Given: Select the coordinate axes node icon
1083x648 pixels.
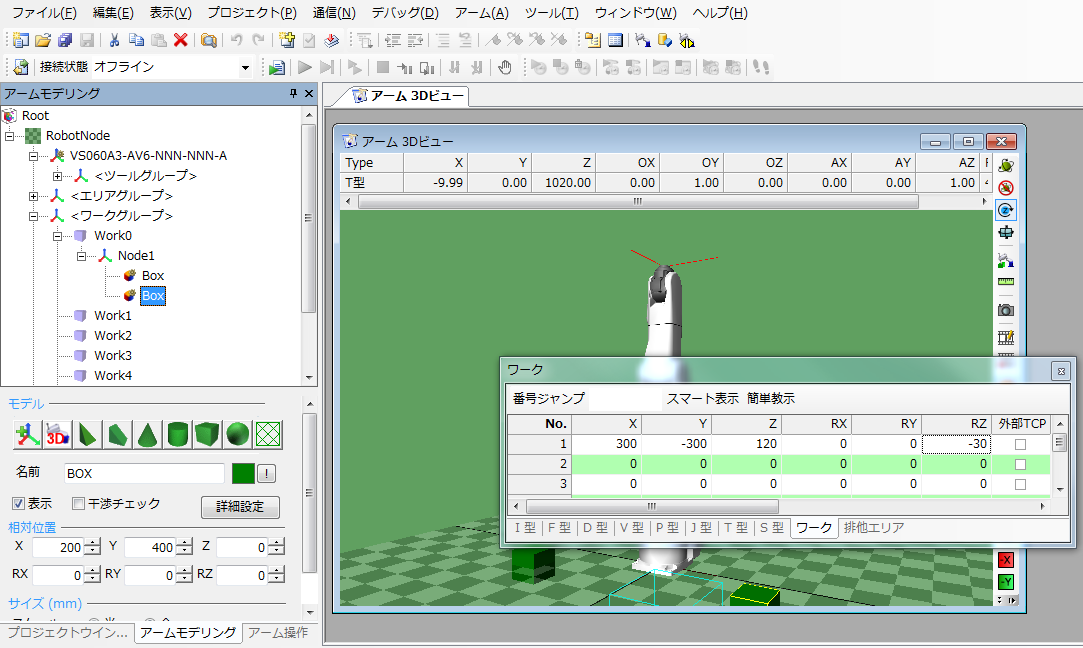Looking at the screenshot, I should point(27,434).
